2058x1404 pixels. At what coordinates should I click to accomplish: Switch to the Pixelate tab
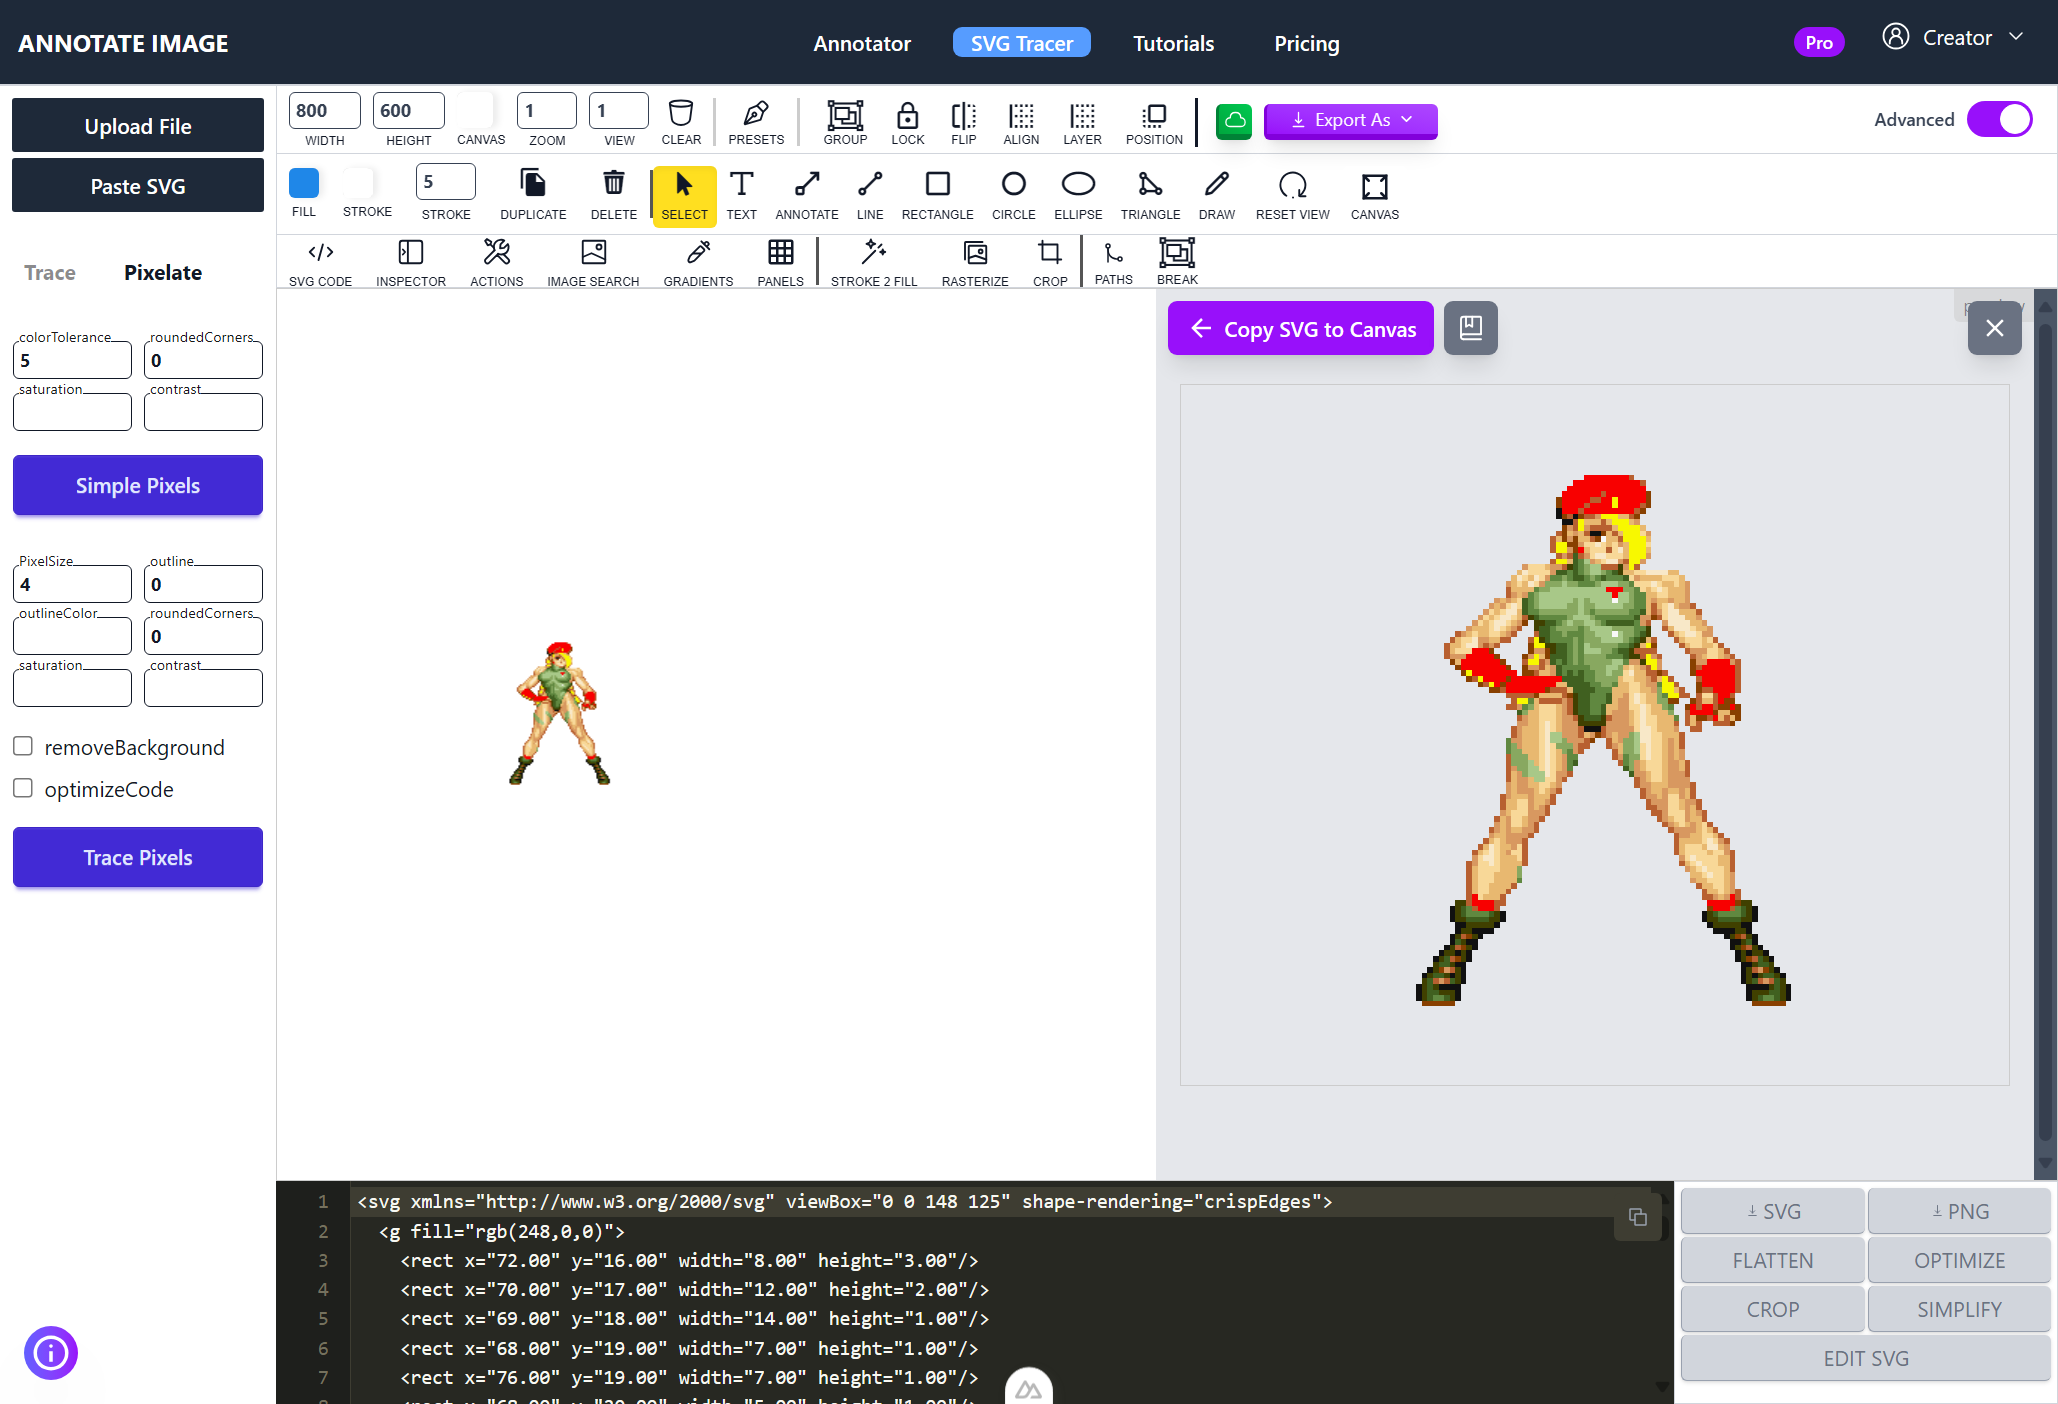click(163, 273)
